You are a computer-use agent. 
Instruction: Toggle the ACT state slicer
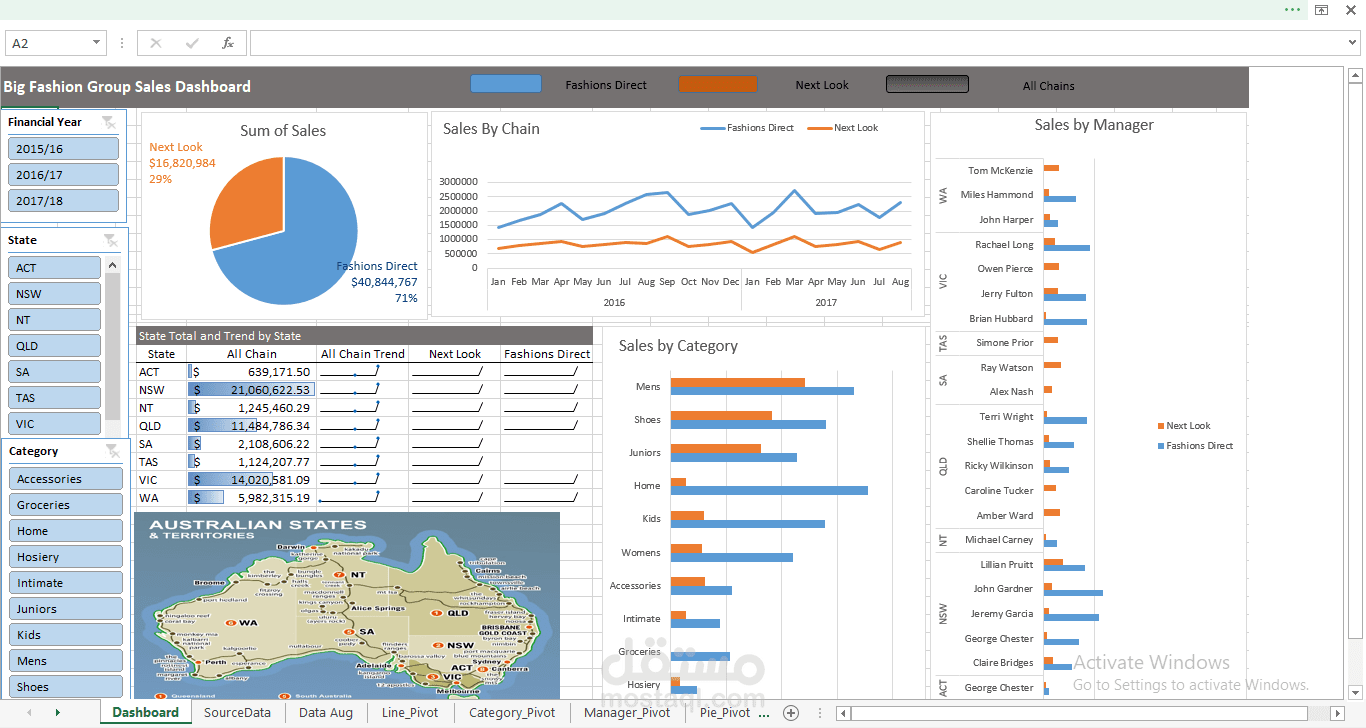click(x=55, y=267)
